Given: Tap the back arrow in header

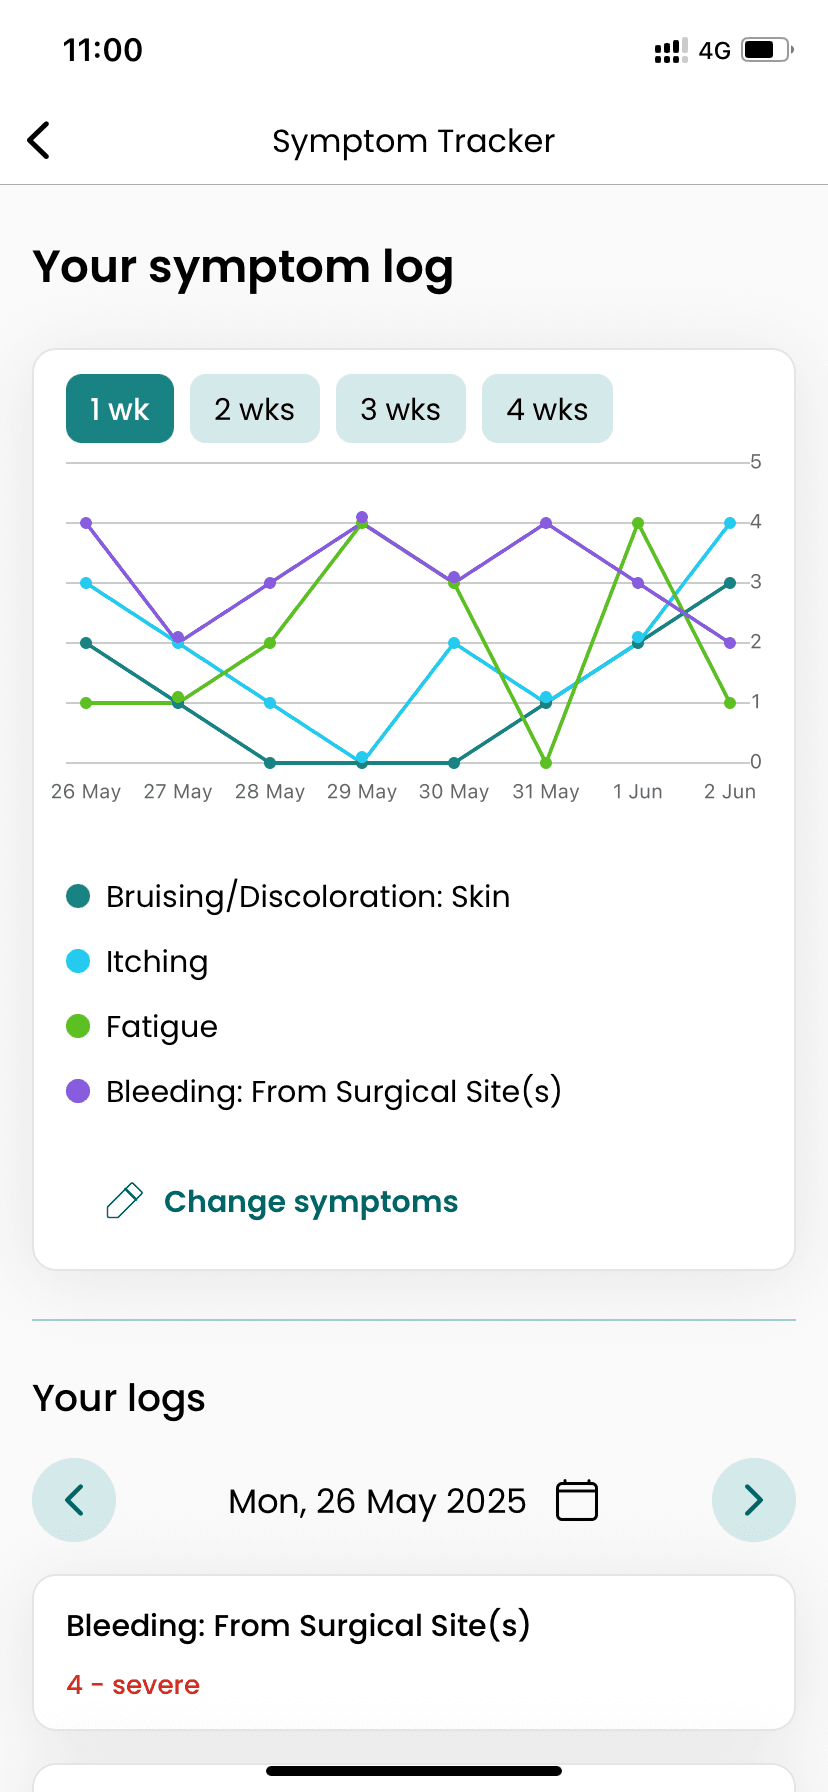Looking at the screenshot, I should (x=39, y=141).
